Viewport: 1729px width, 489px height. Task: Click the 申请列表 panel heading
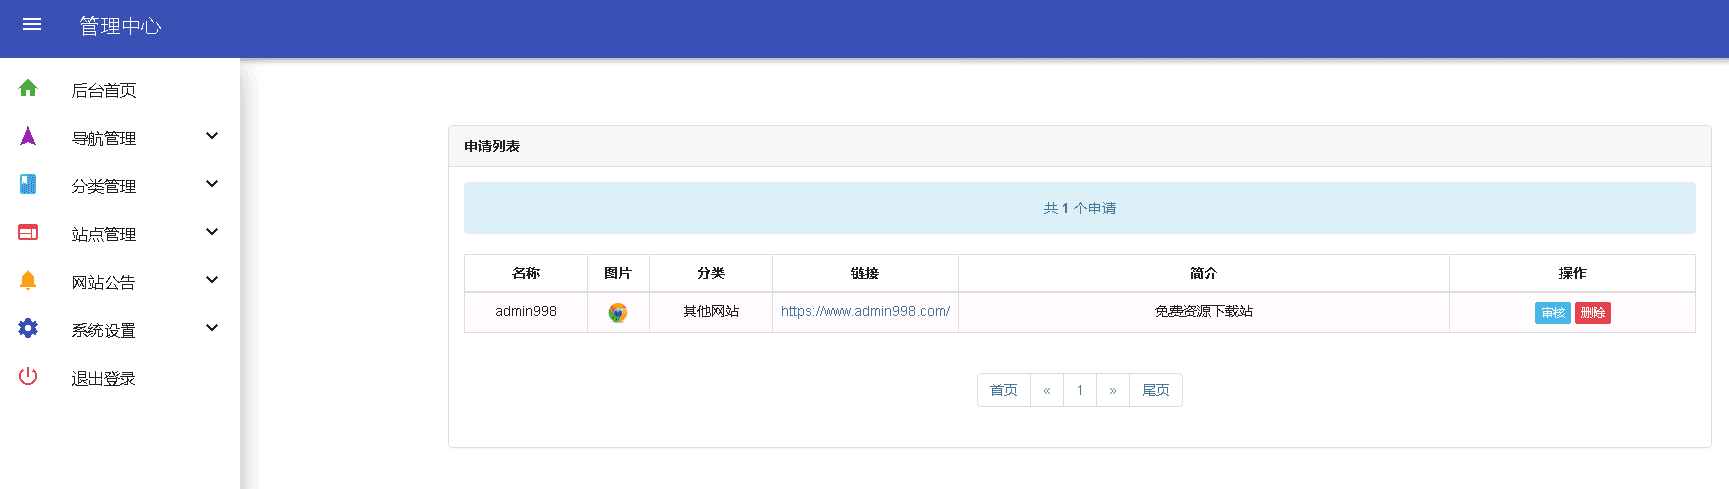tap(1080, 146)
